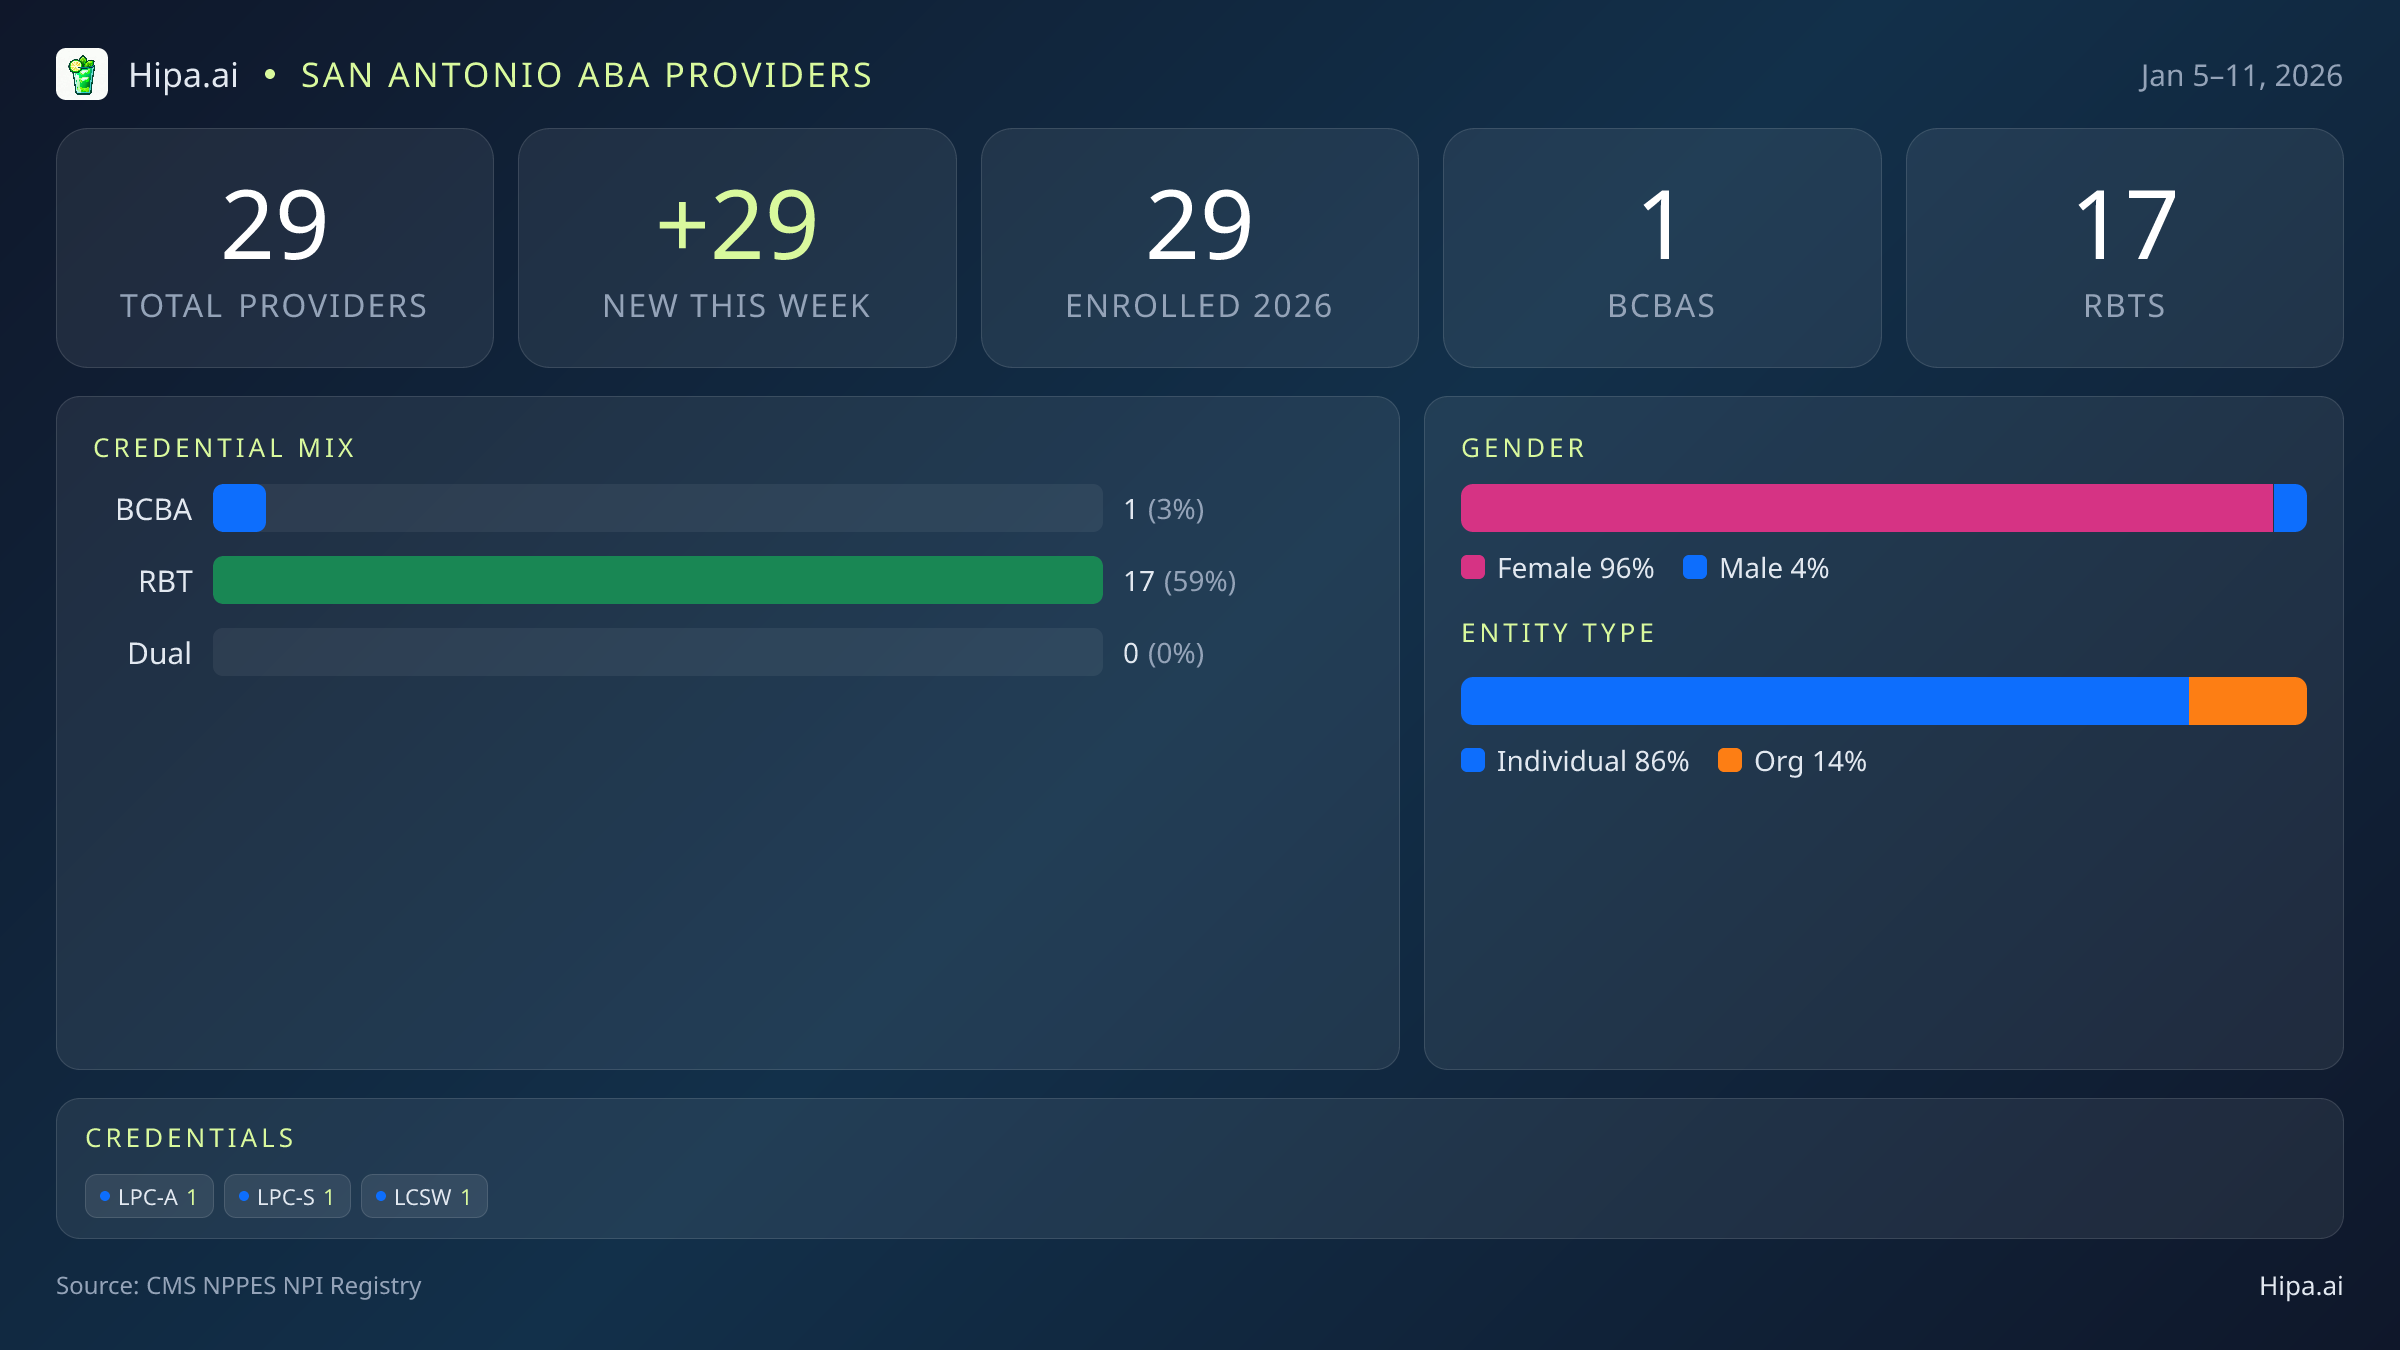
Task: Select the Male legend marker under Gender
Action: pyautogui.click(x=1696, y=567)
